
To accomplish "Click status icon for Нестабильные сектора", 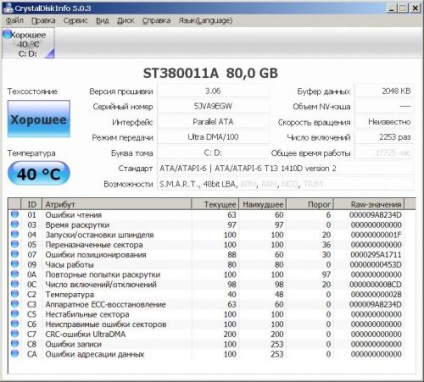I will (x=15, y=314).
